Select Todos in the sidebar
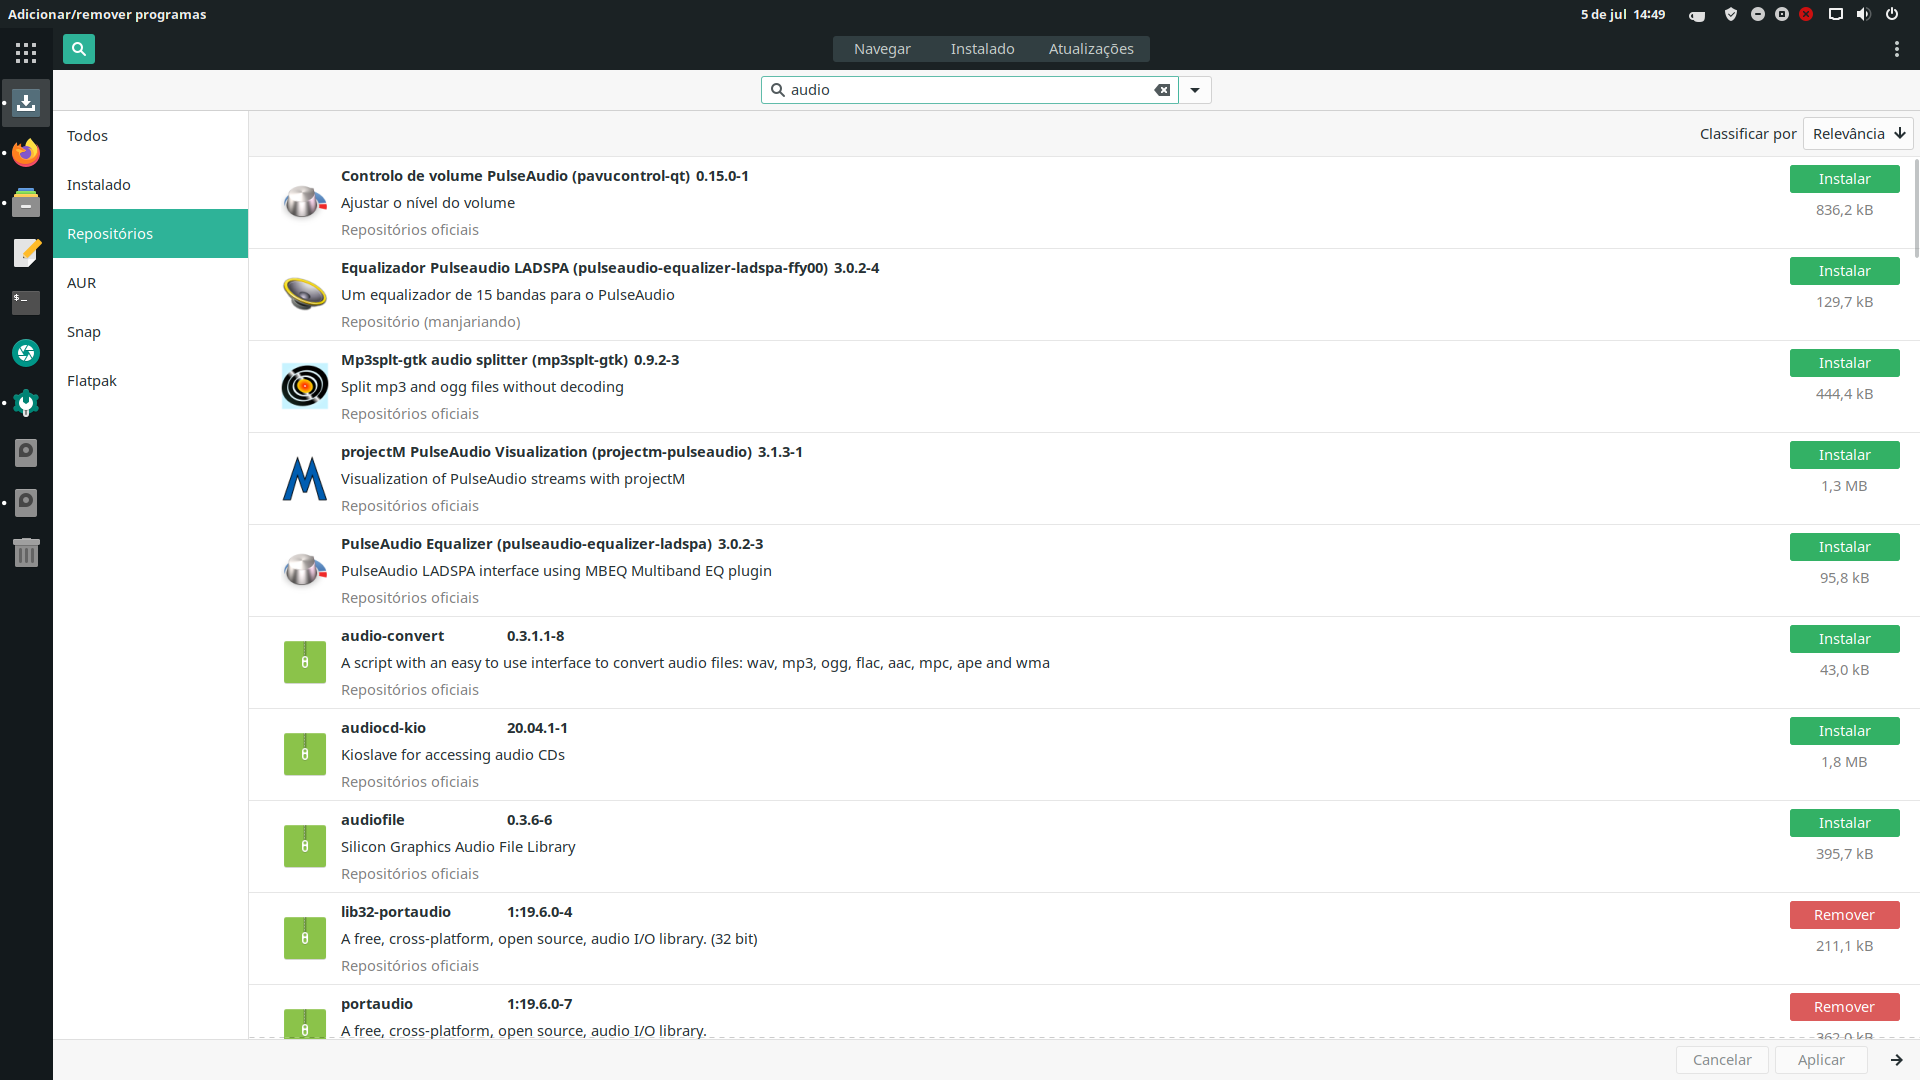 pos(150,136)
